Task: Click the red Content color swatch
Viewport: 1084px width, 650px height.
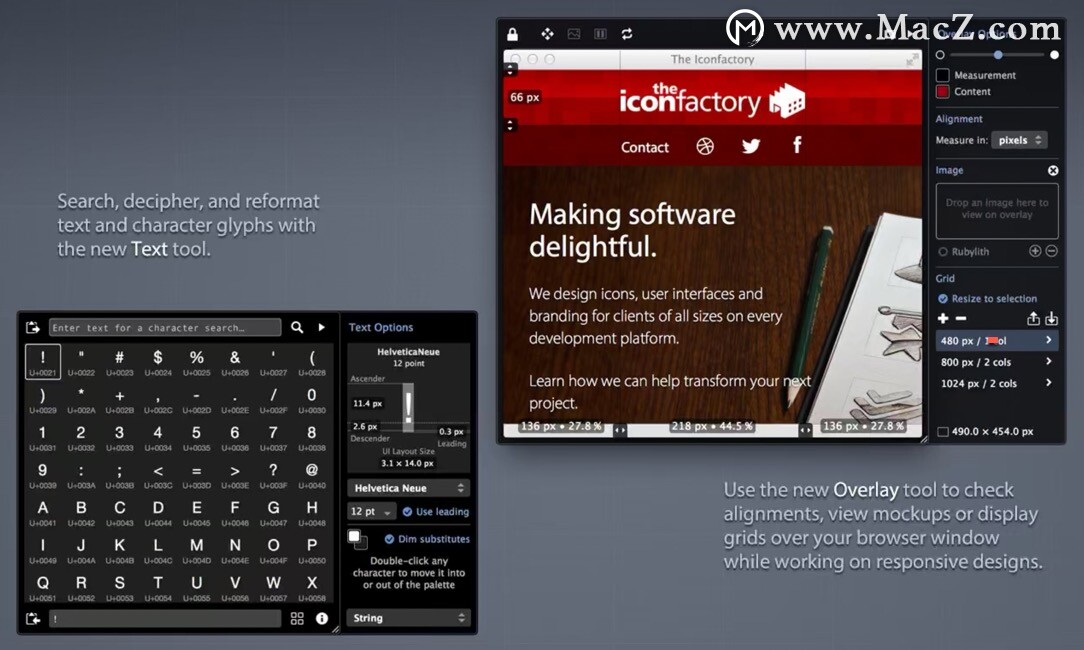Action: 943,91
